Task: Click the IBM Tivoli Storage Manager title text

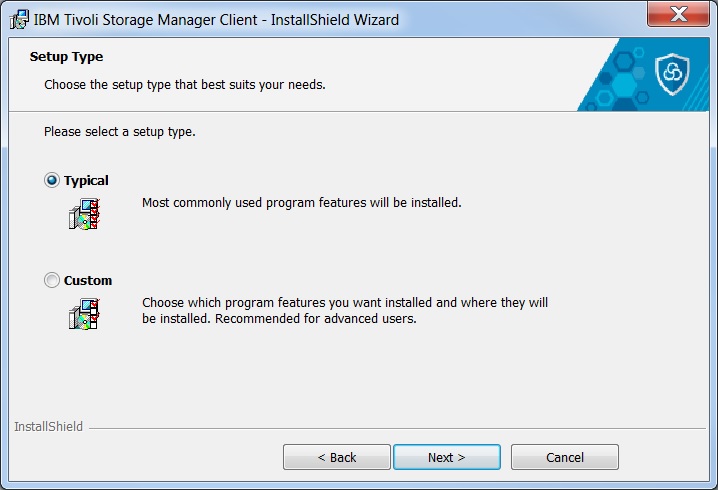Action: click(x=216, y=20)
